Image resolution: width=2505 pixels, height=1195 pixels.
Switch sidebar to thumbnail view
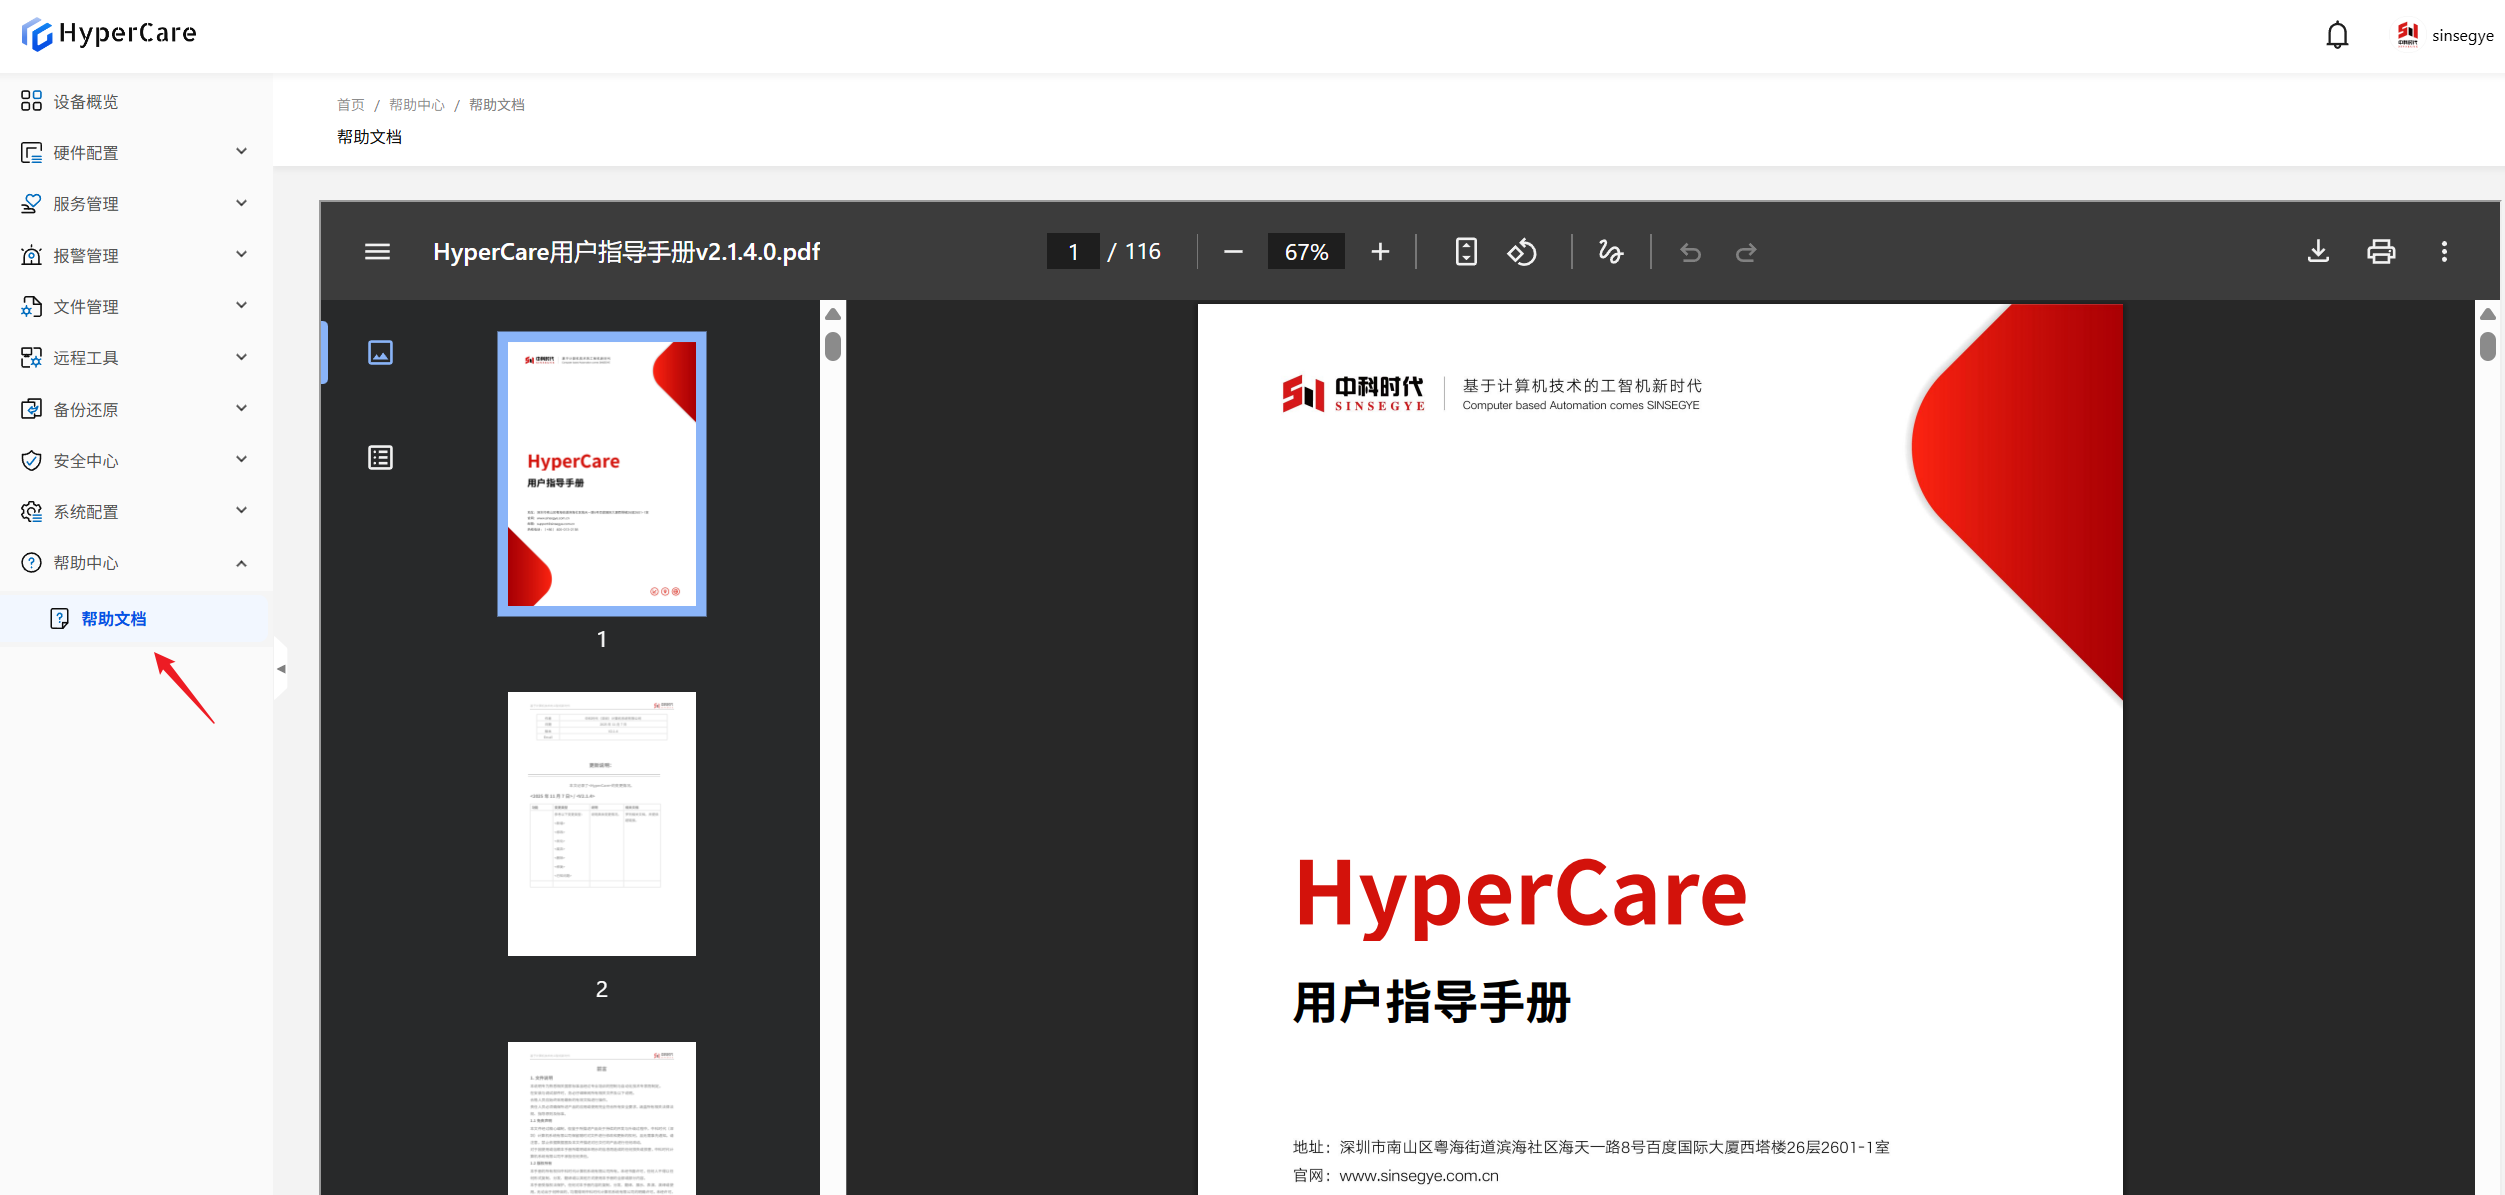coord(380,352)
